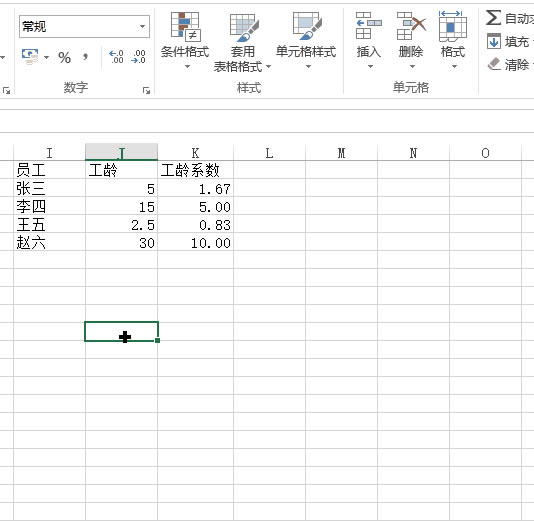Viewport: 534px width, 521px height.
Task: Open 单元格样式 cell styles gallery
Action: coord(307,26)
